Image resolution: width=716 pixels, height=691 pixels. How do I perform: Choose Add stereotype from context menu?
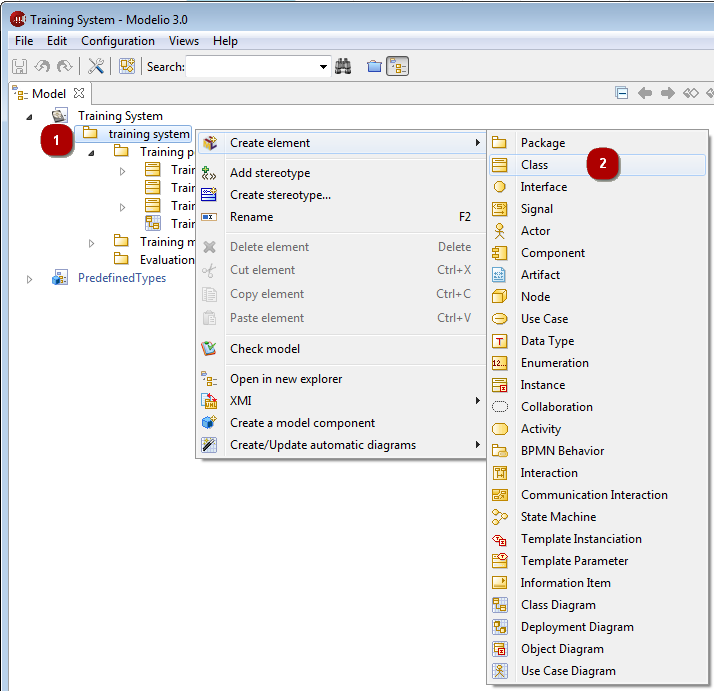[x=270, y=173]
